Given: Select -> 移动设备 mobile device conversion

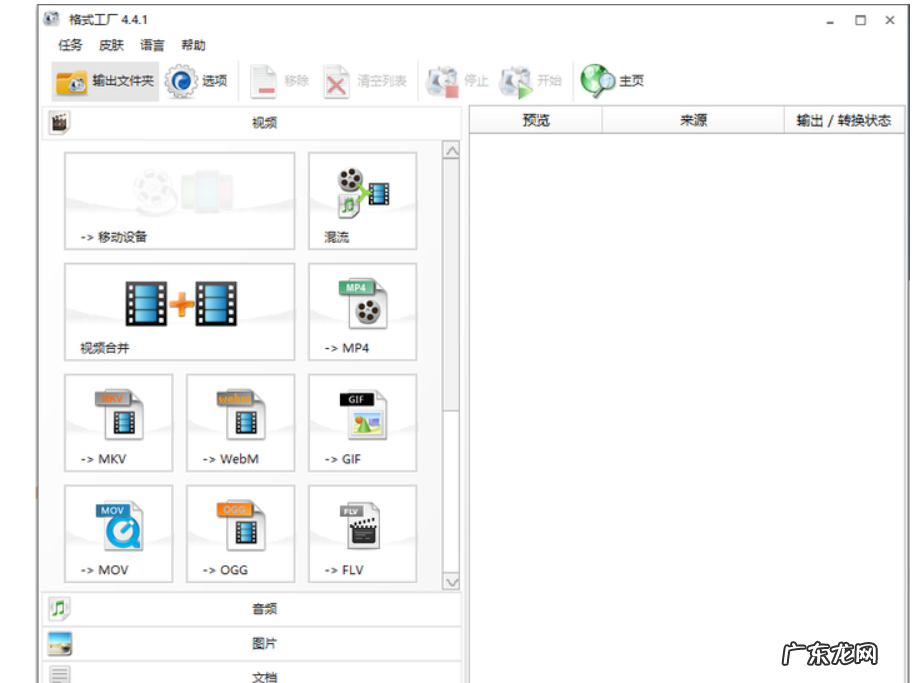Looking at the screenshot, I should (x=179, y=200).
